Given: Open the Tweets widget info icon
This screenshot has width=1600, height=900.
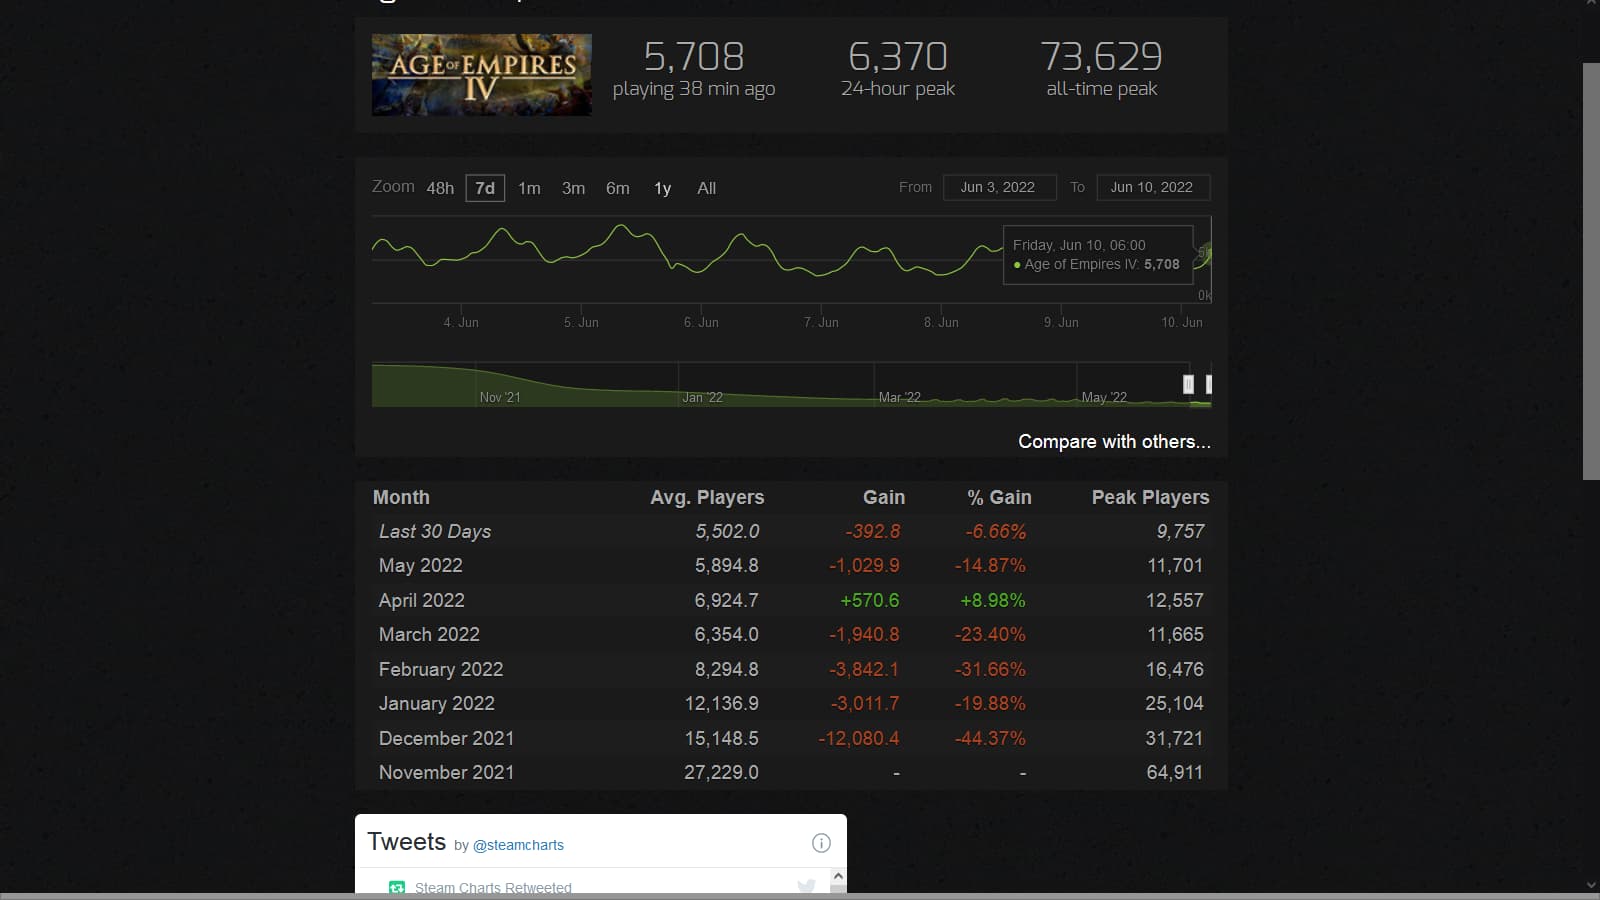Looking at the screenshot, I should (821, 843).
